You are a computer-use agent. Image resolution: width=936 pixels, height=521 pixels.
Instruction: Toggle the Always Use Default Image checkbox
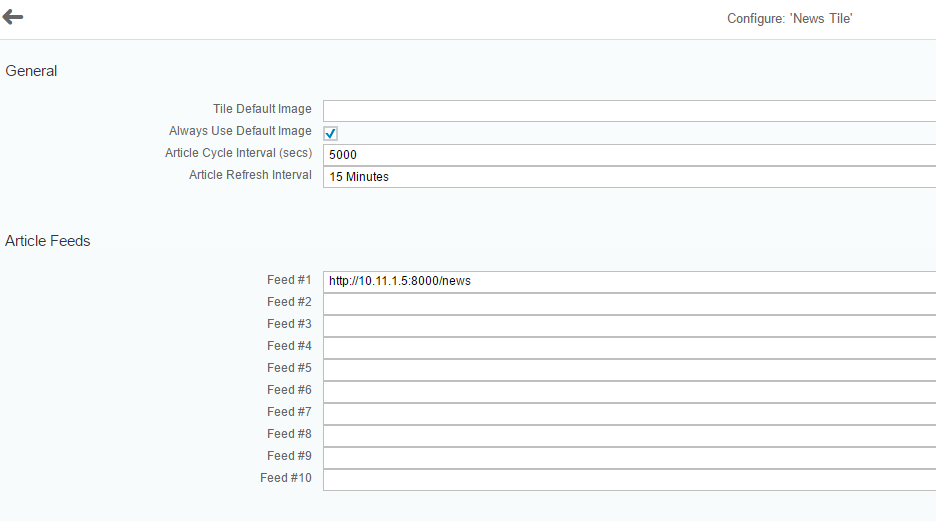pos(331,133)
